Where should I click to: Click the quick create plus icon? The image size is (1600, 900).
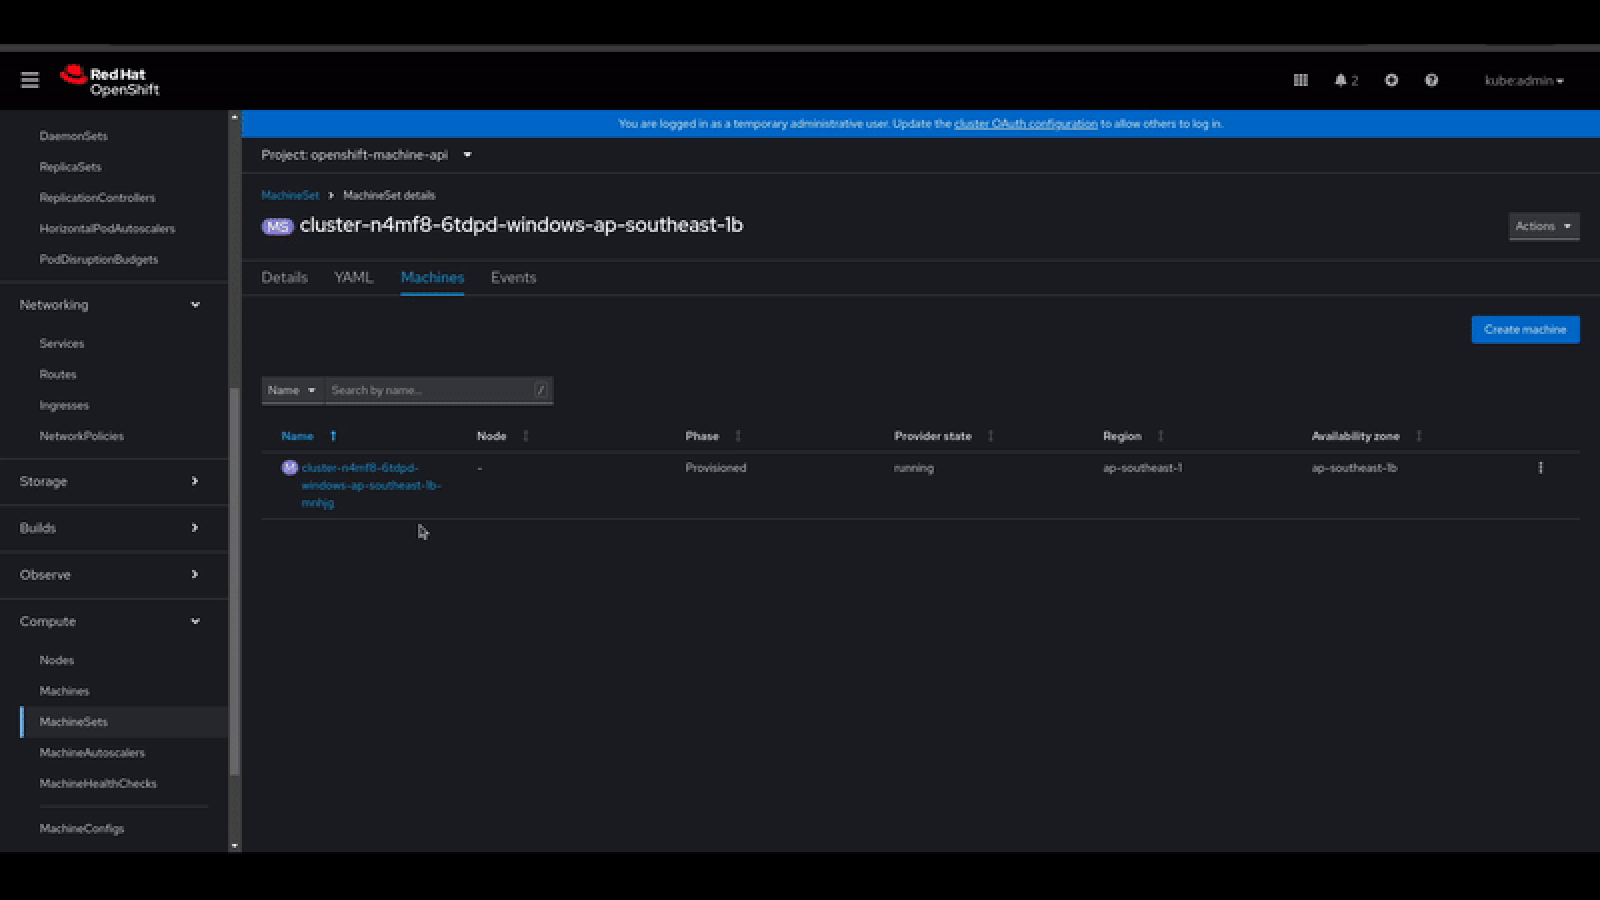[1391, 80]
